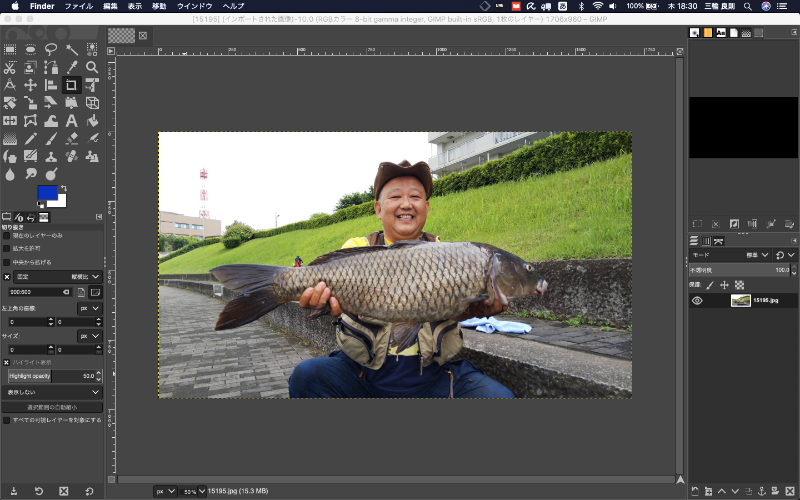
Task: Click the blue foreground color swatch
Action: click(47, 192)
